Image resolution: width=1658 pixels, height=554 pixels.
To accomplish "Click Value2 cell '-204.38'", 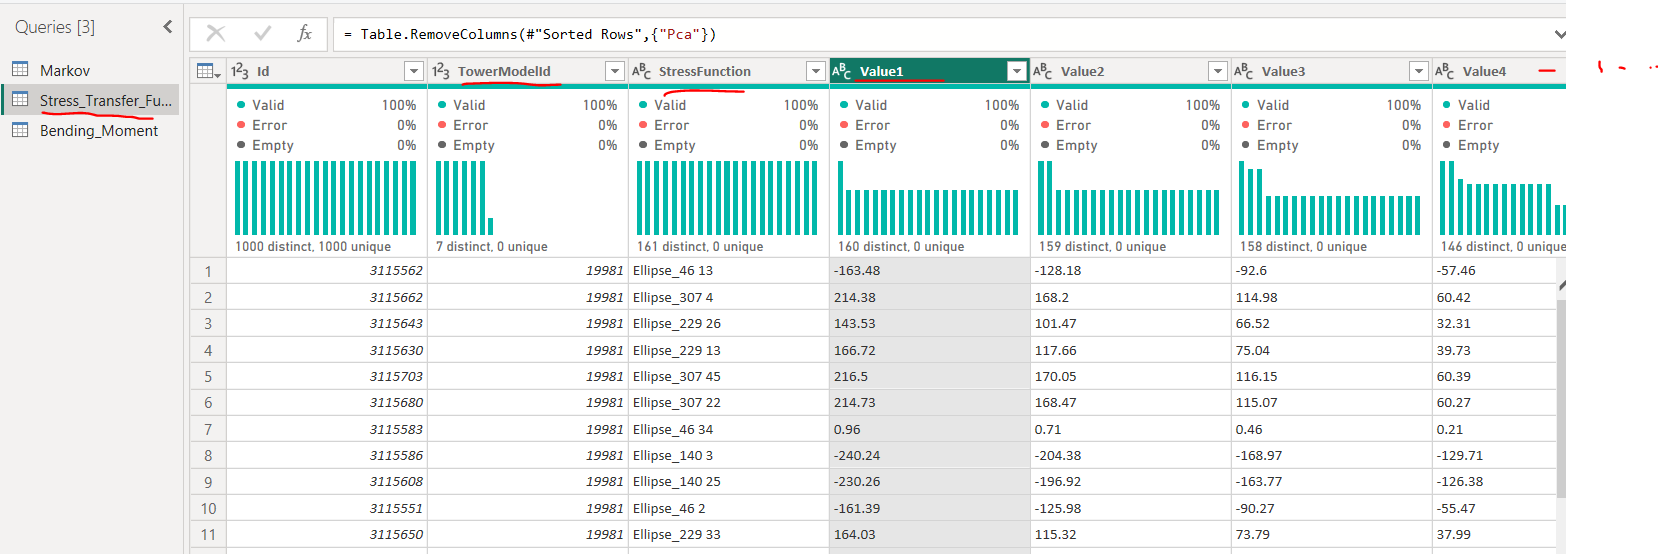I will coord(1131,456).
